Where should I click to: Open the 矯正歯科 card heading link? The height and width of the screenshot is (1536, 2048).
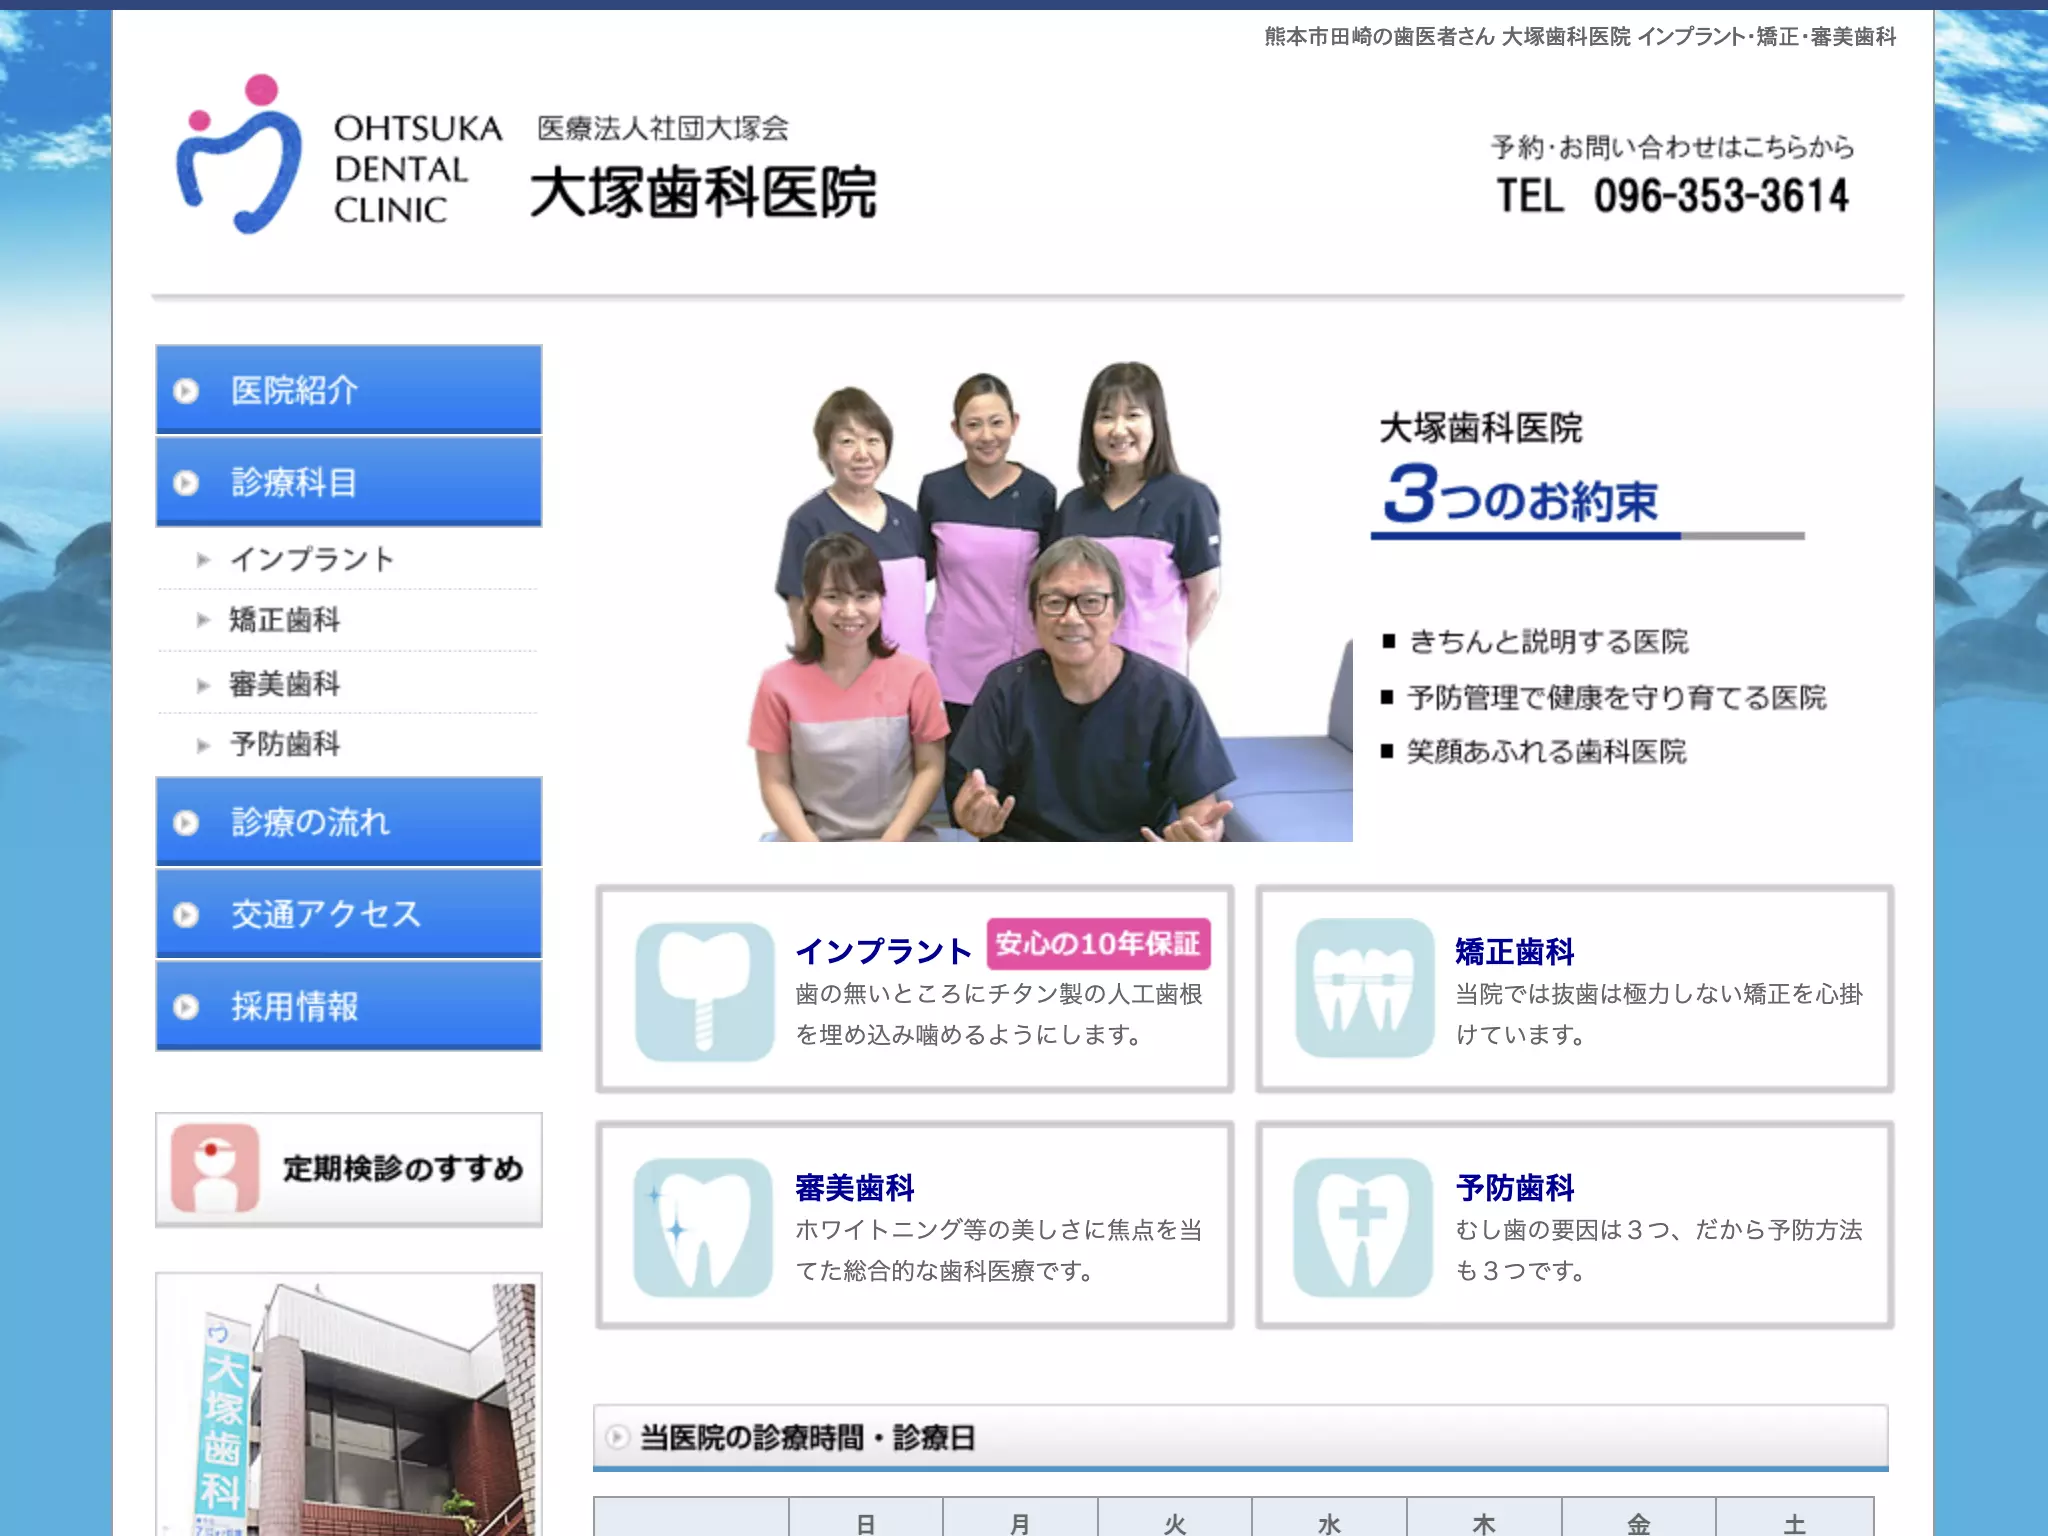click(1514, 951)
